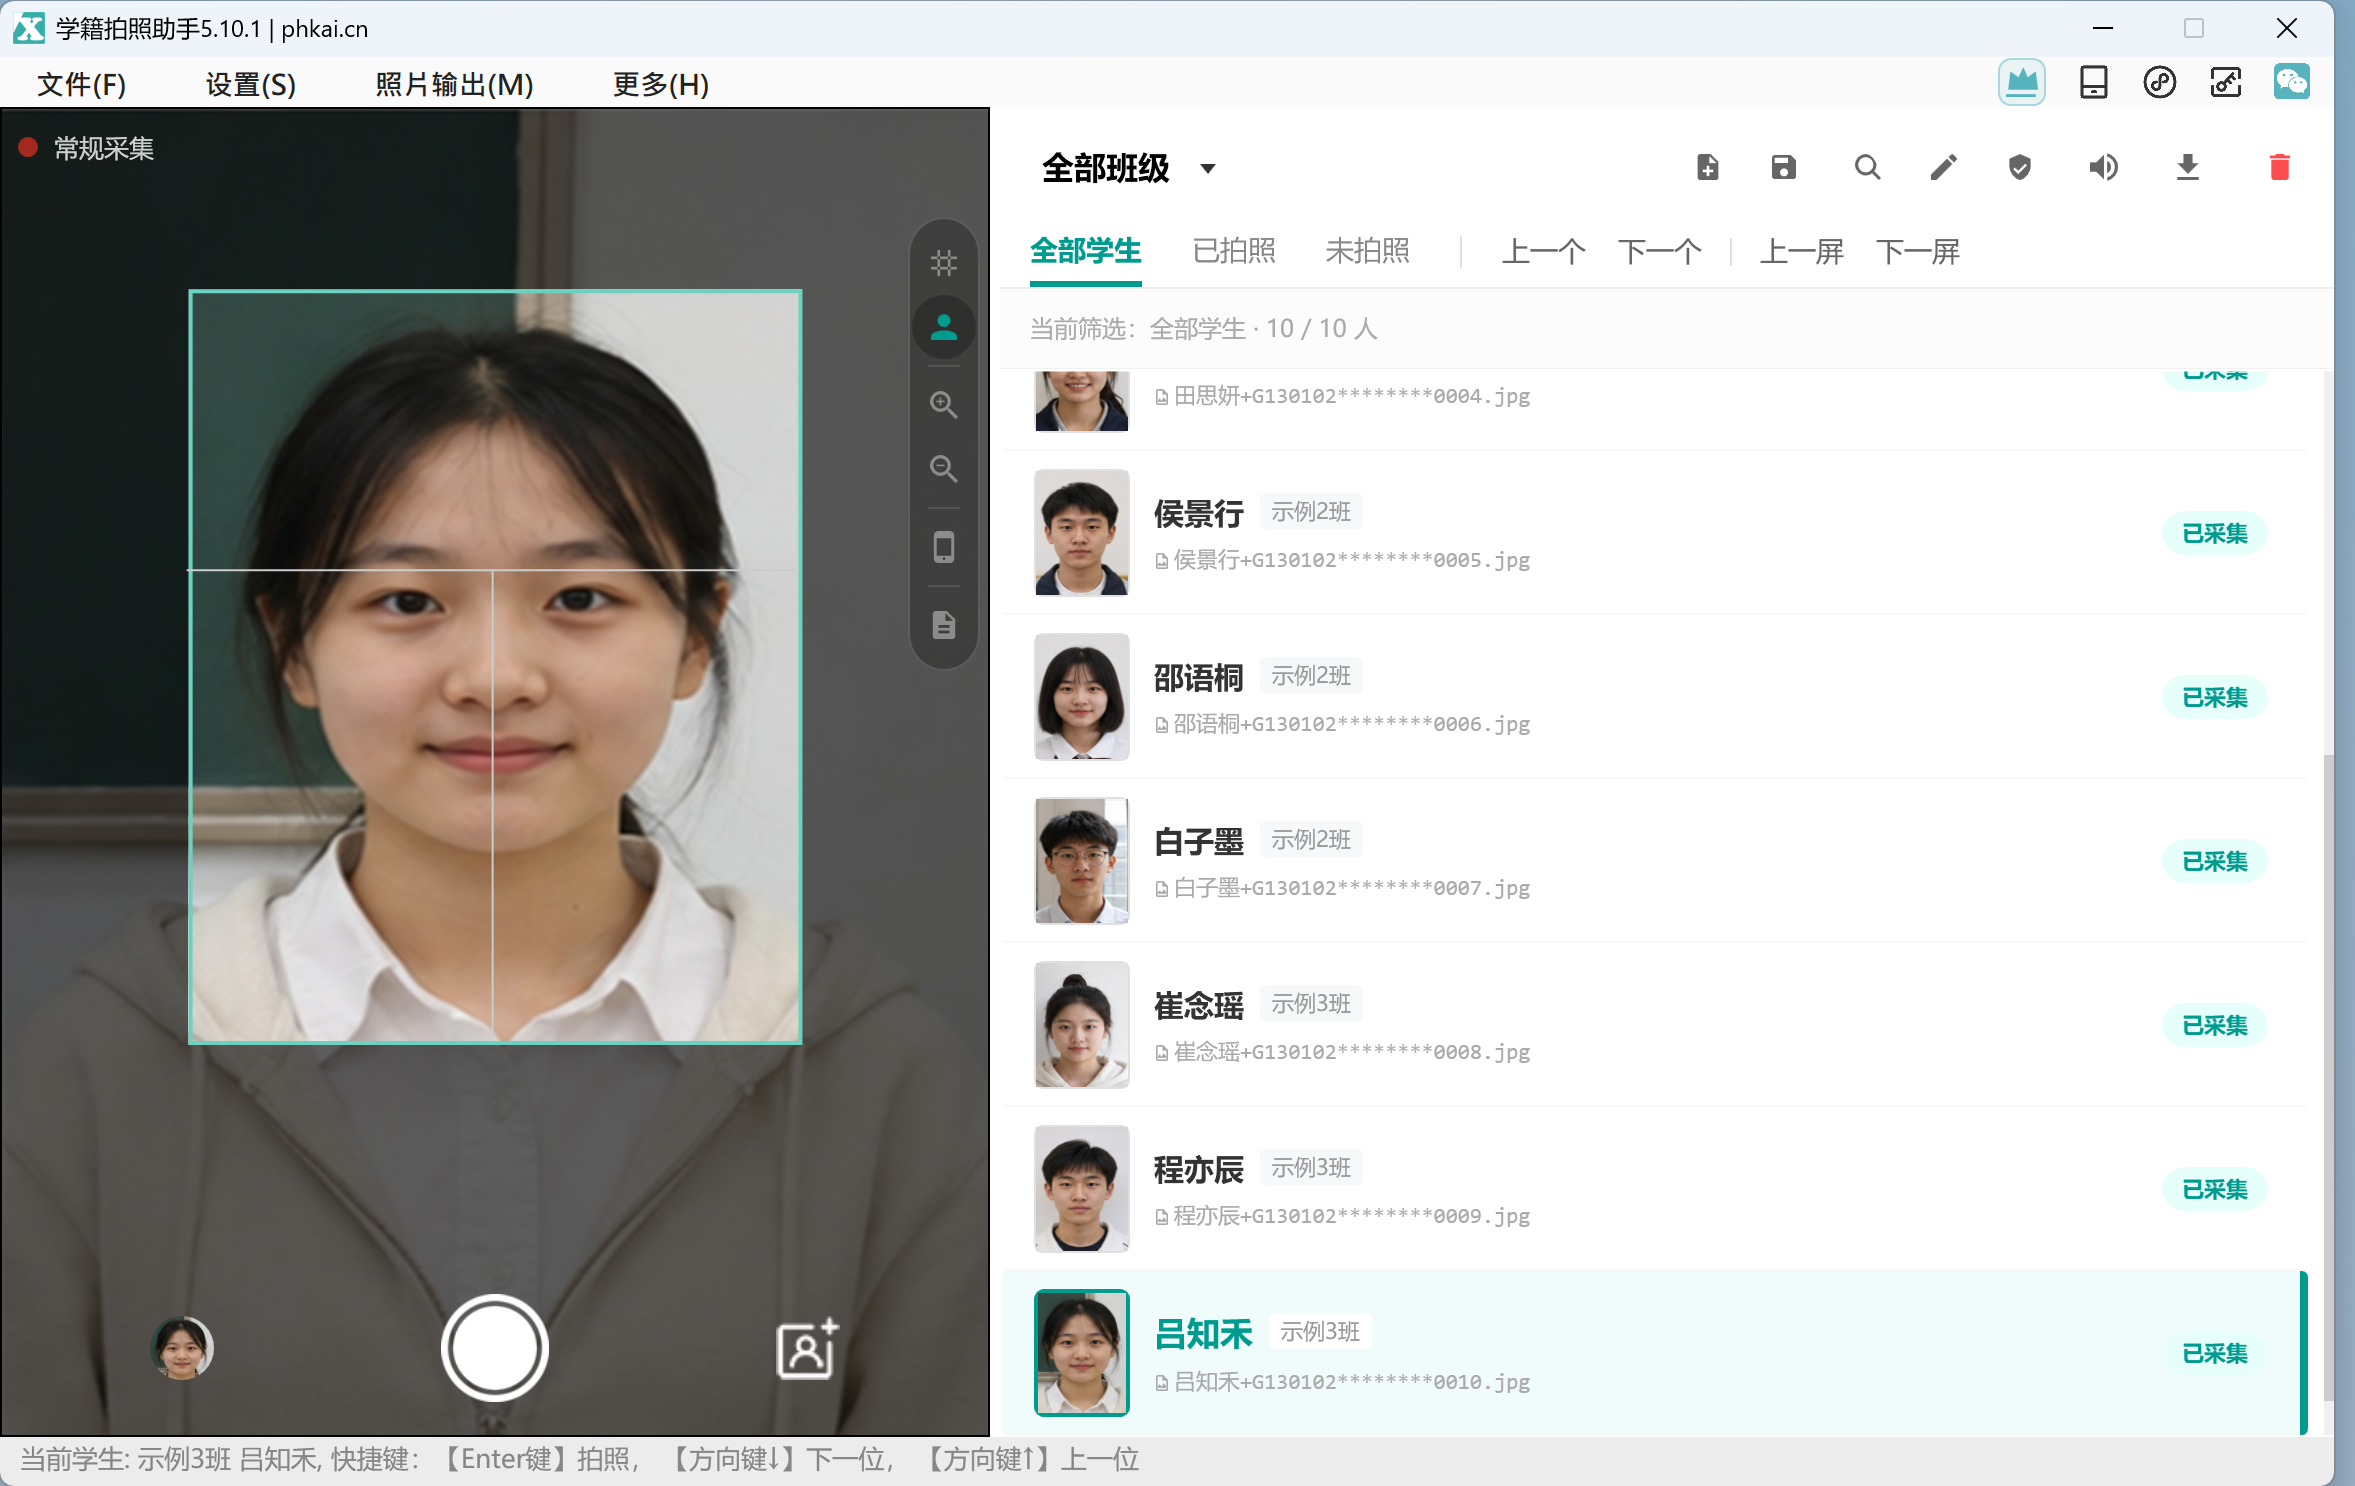The width and height of the screenshot is (2355, 1486).
Task: Click the app logo in title bar
Action: tap(29, 28)
